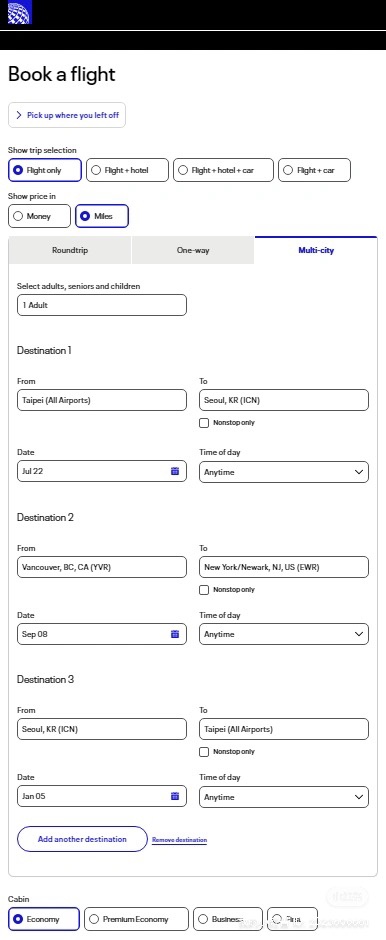
Task: Enable Nonstop only for Destination 3
Action: coord(204,752)
